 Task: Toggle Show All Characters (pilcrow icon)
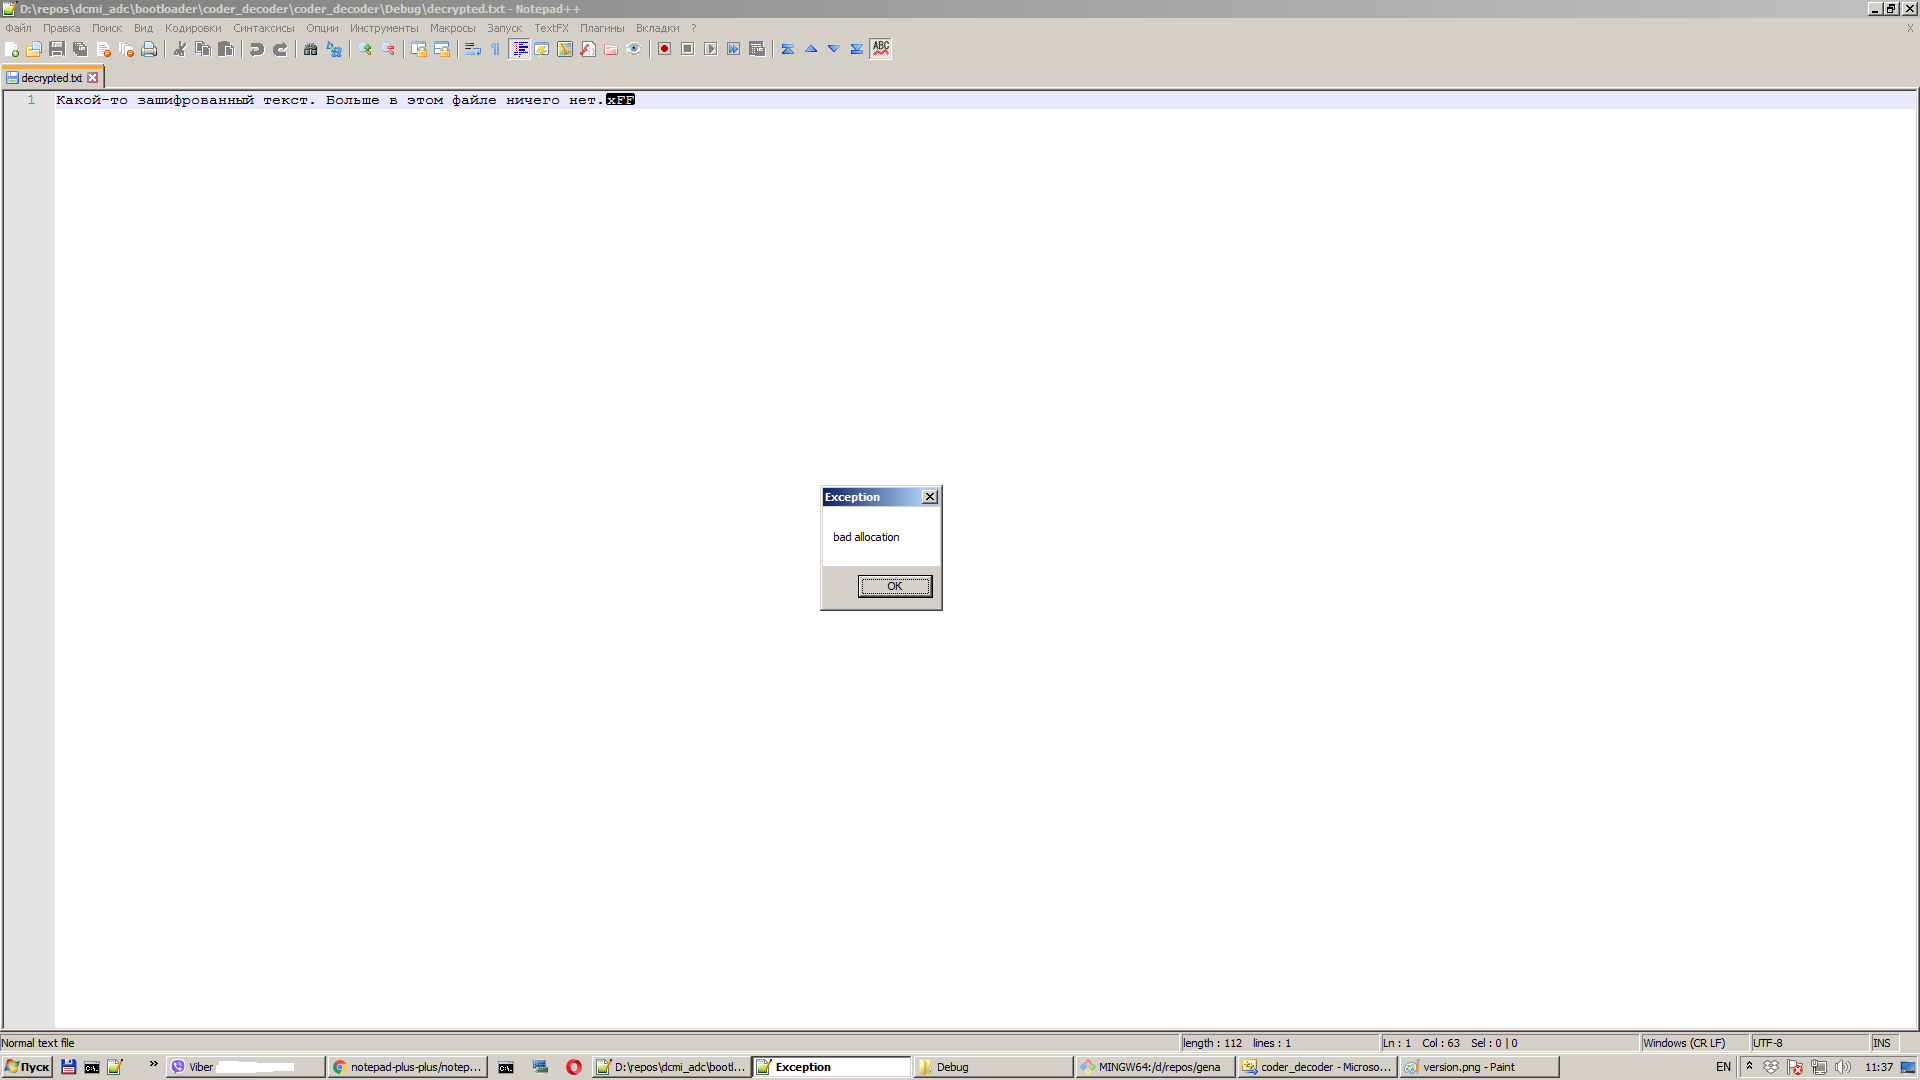pos(494,49)
